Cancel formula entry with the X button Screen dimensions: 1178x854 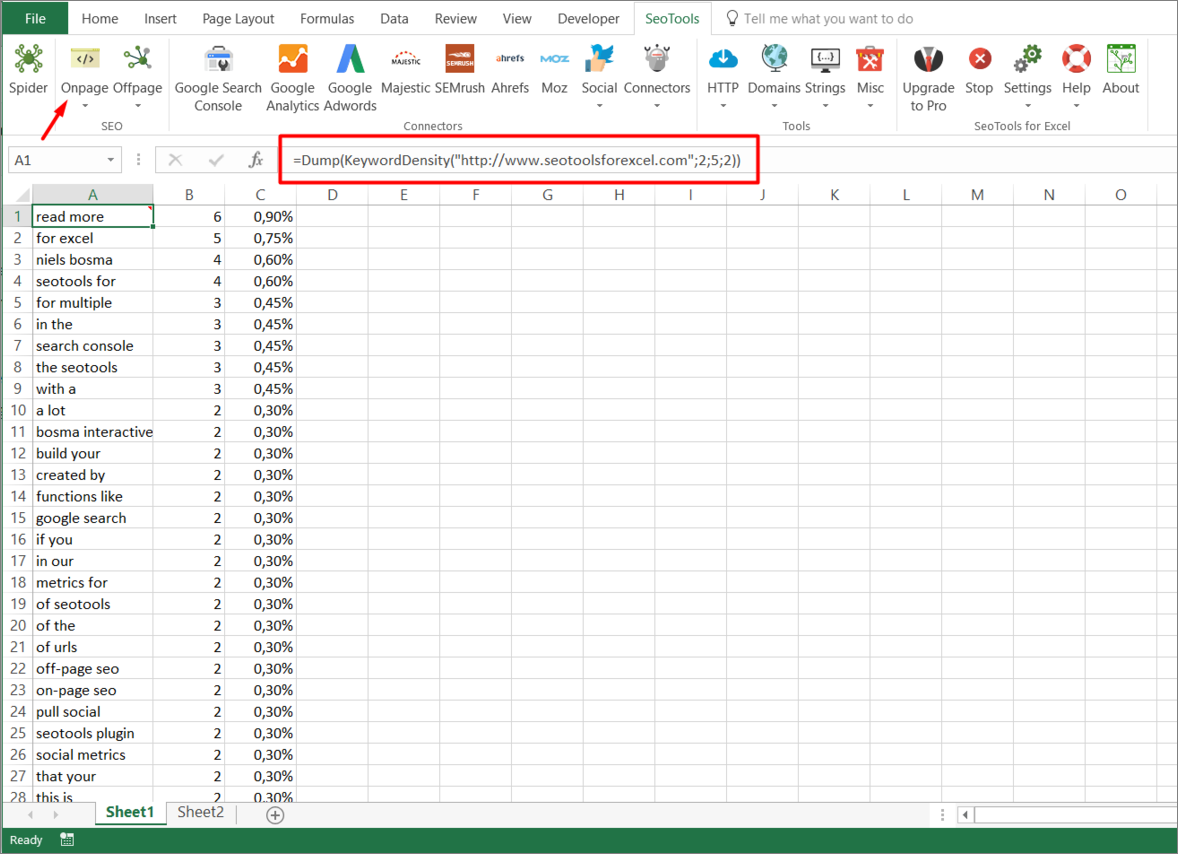pyautogui.click(x=176, y=159)
